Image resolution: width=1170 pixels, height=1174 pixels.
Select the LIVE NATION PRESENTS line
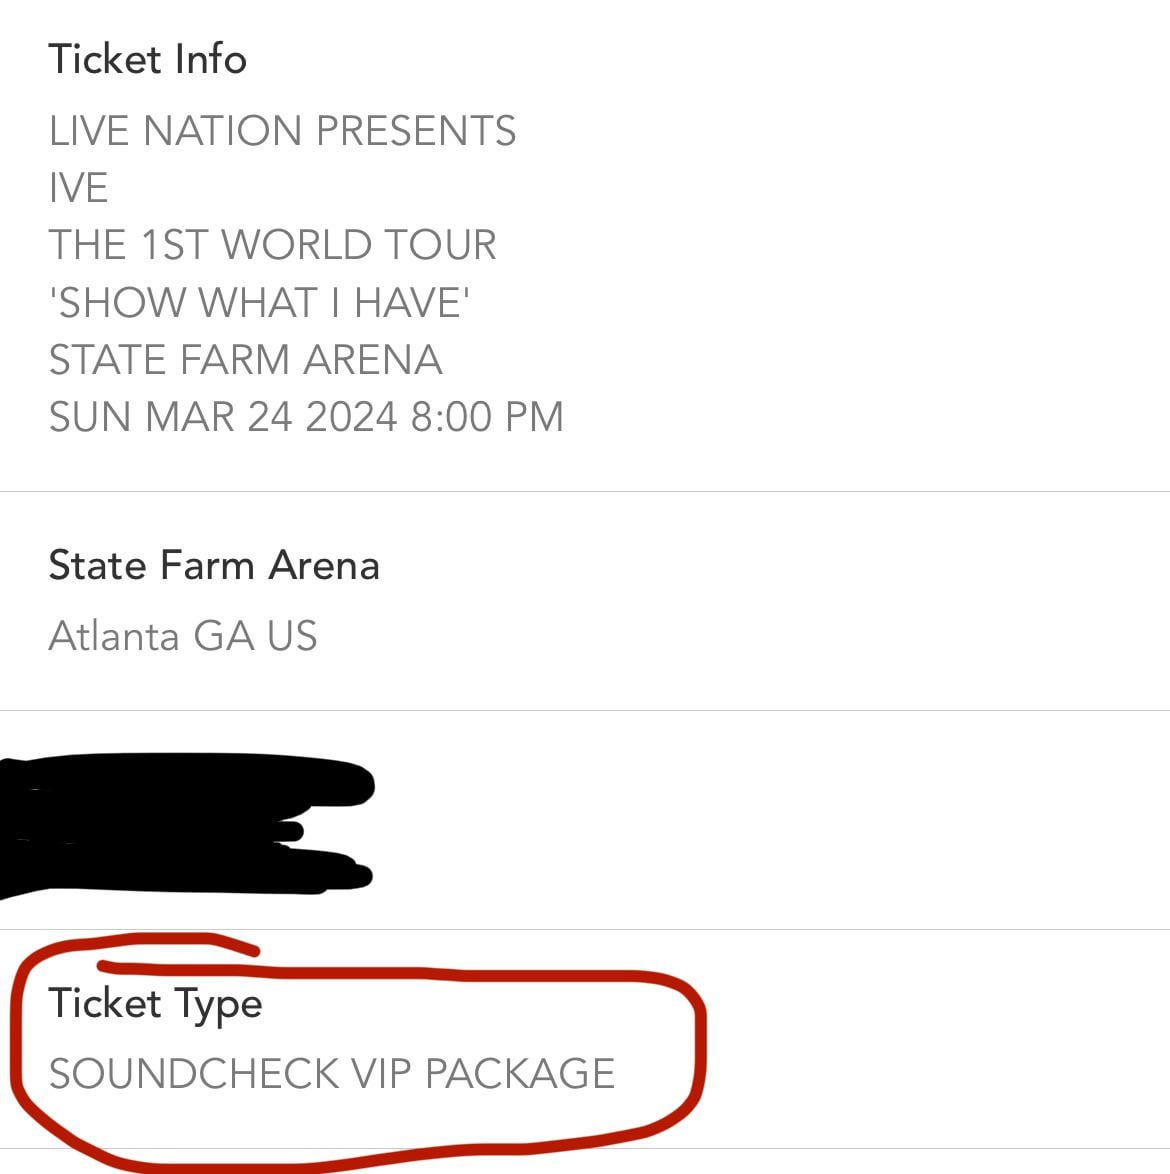tap(282, 131)
